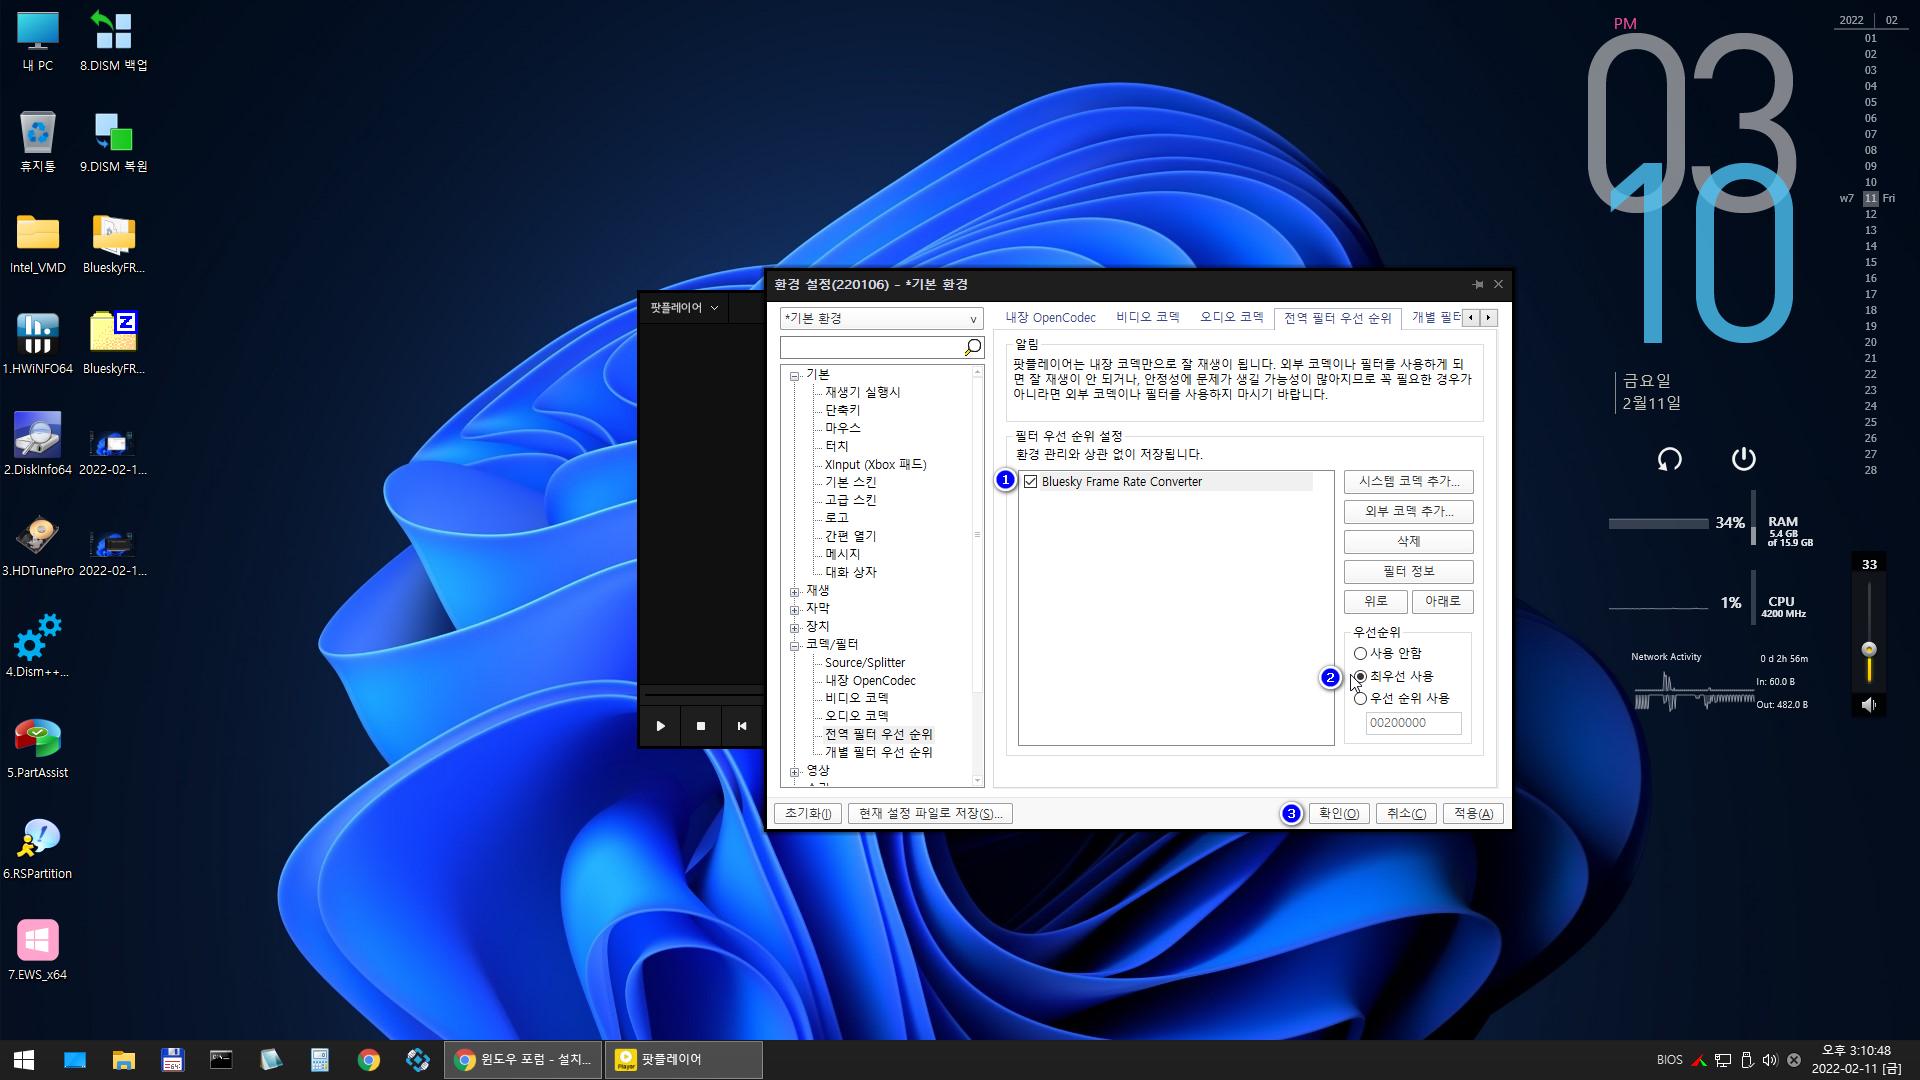This screenshot has height=1080, width=1920.
Task: Select Source/Splitter in the settings tree
Action: coord(865,663)
